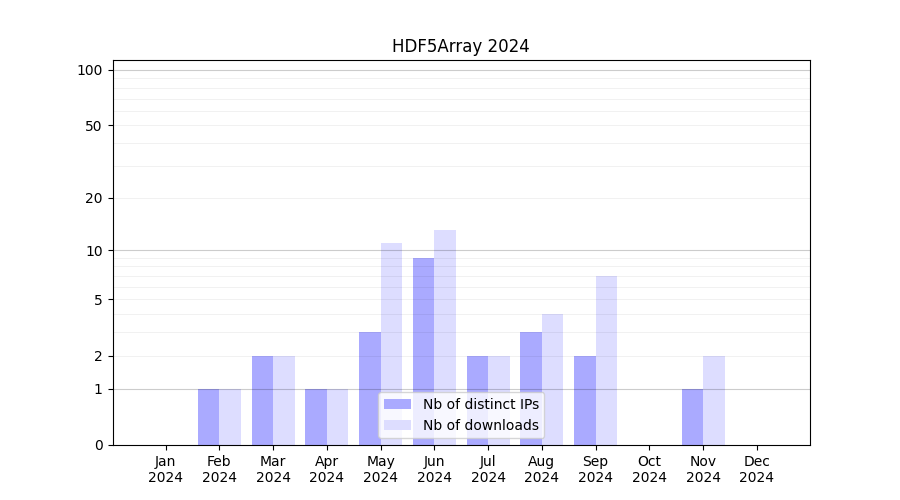Image resolution: width=900 pixels, height=500 pixels.
Task: Click the 'Nb of downloads' legend color swatch
Action: tap(397, 425)
